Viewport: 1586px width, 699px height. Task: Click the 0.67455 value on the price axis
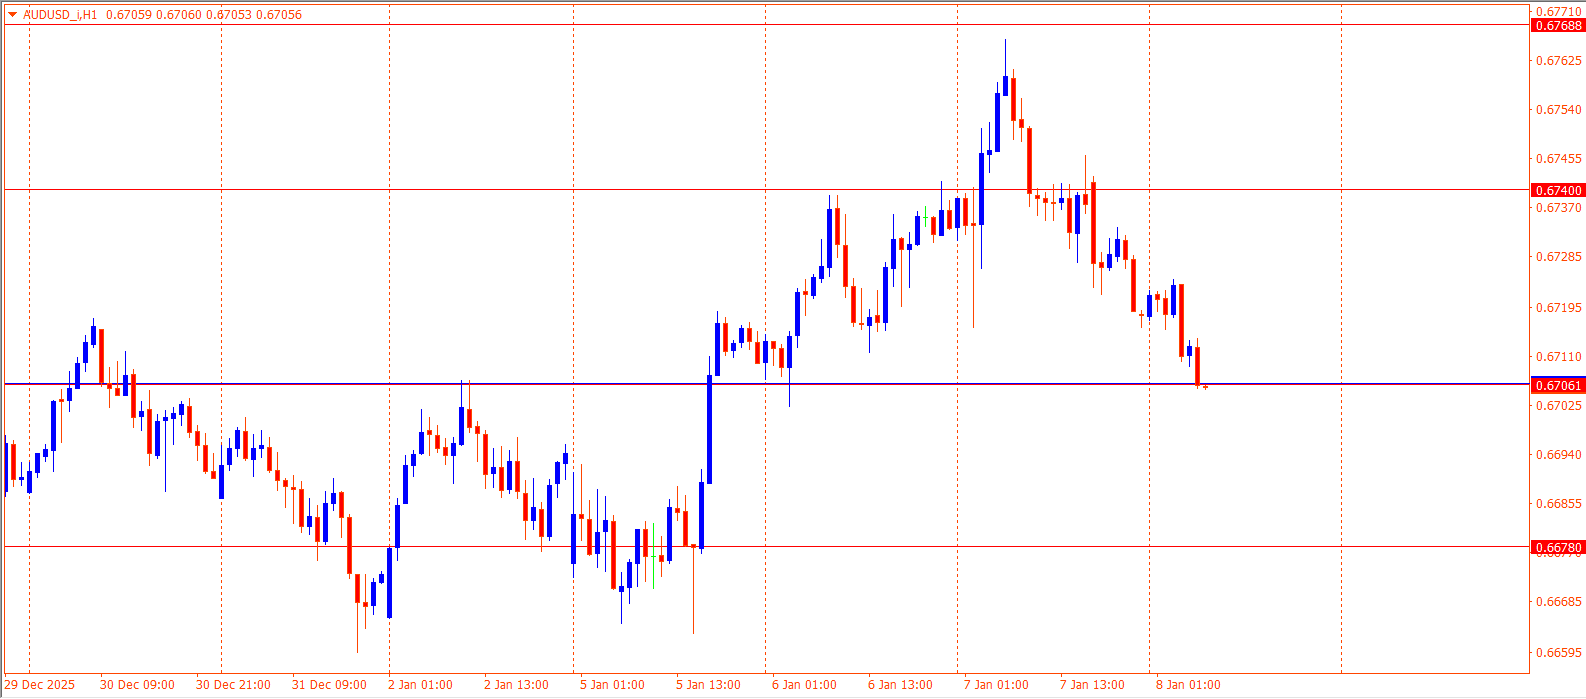[x=1559, y=159]
